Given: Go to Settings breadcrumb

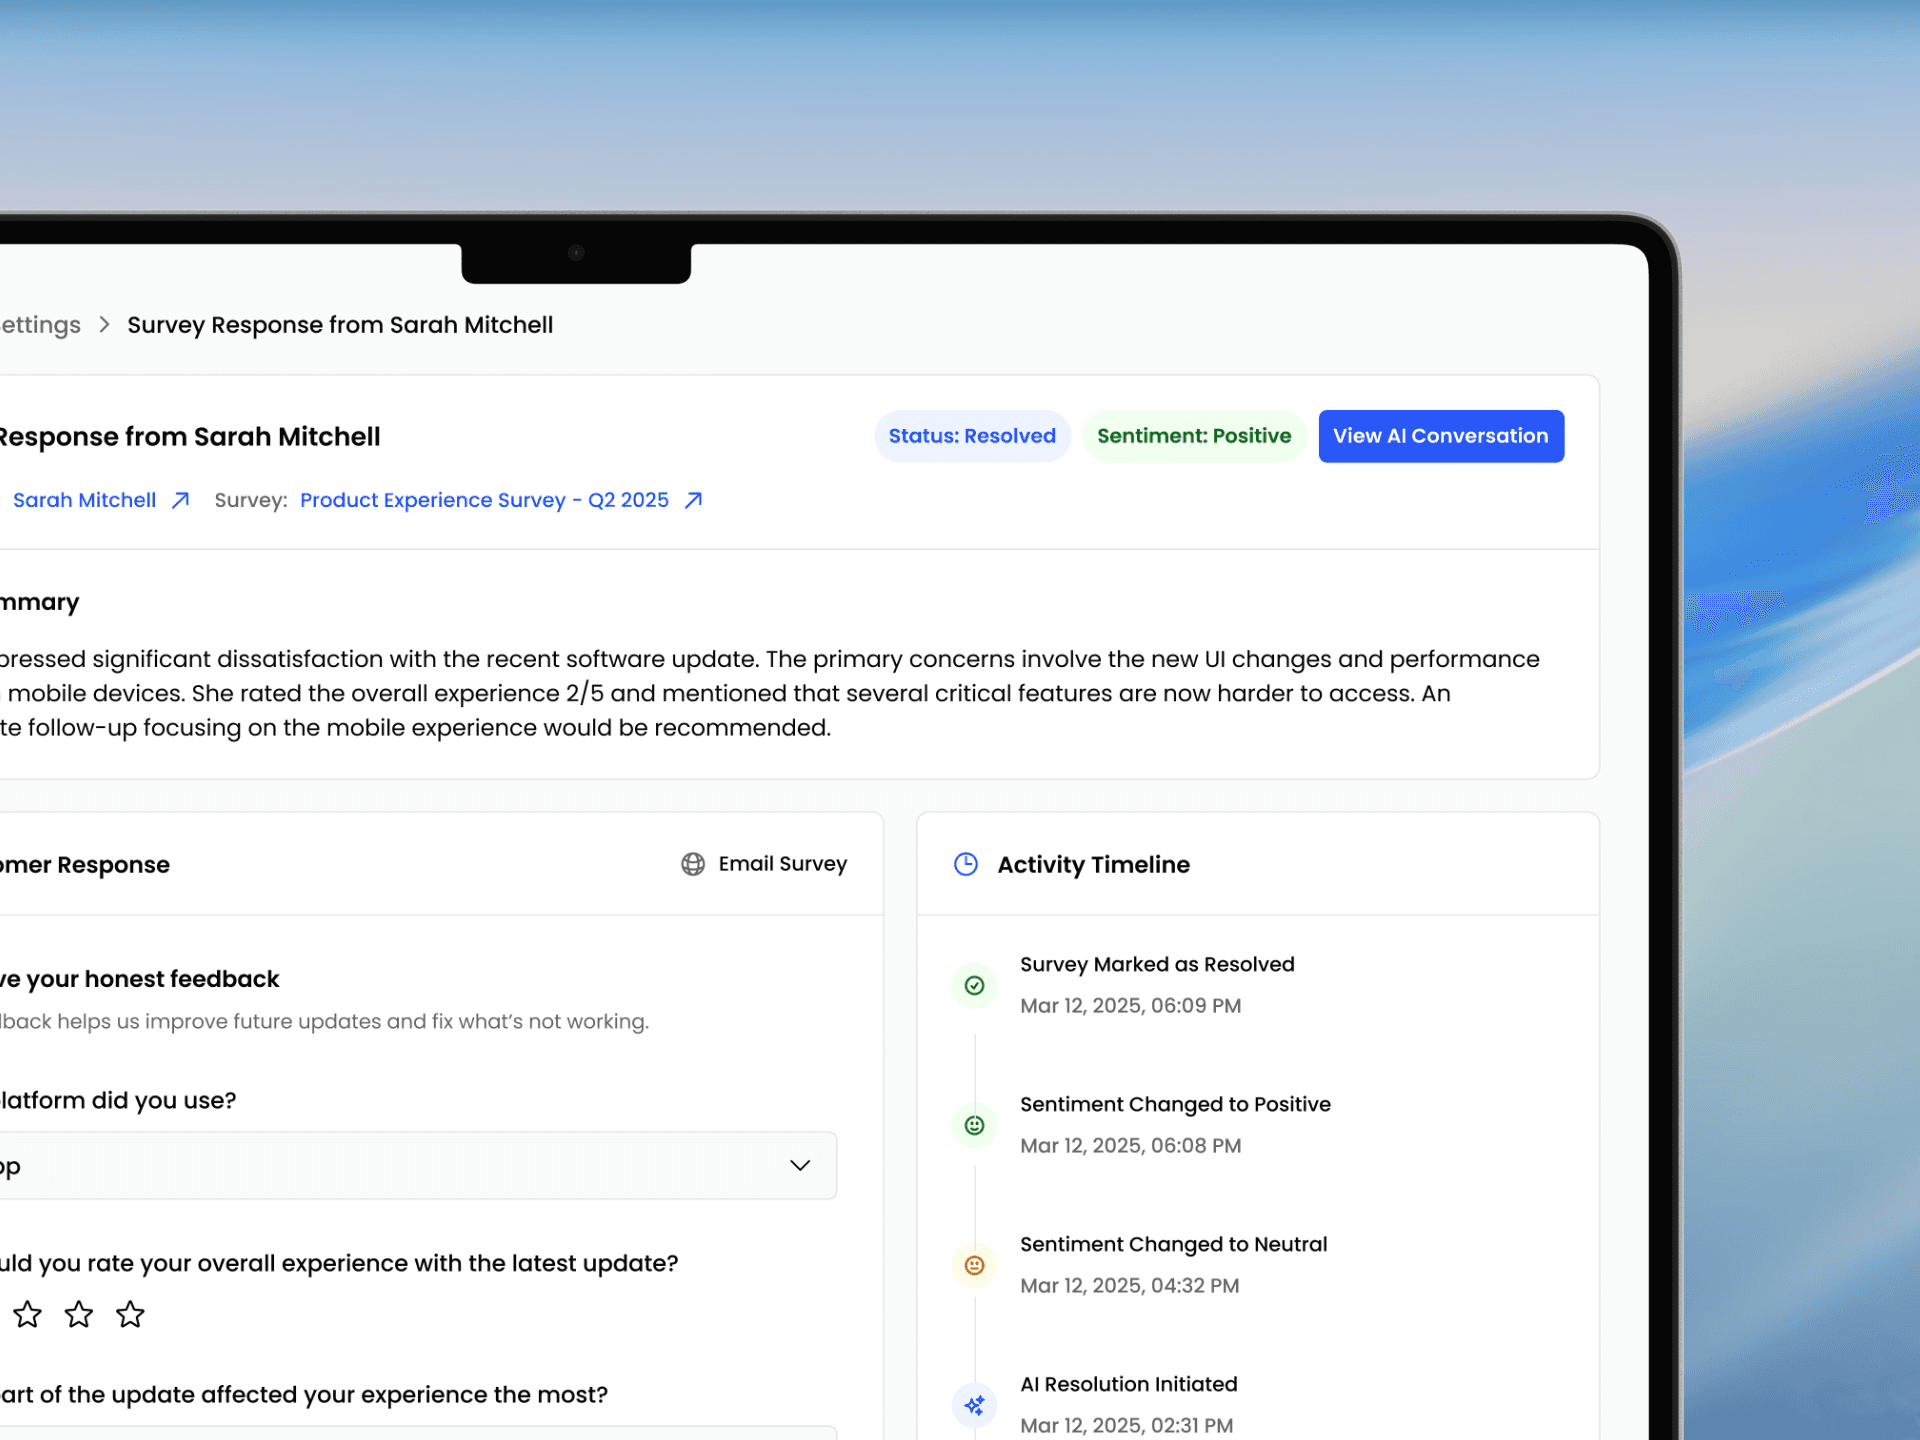Looking at the screenshot, I should (40, 325).
